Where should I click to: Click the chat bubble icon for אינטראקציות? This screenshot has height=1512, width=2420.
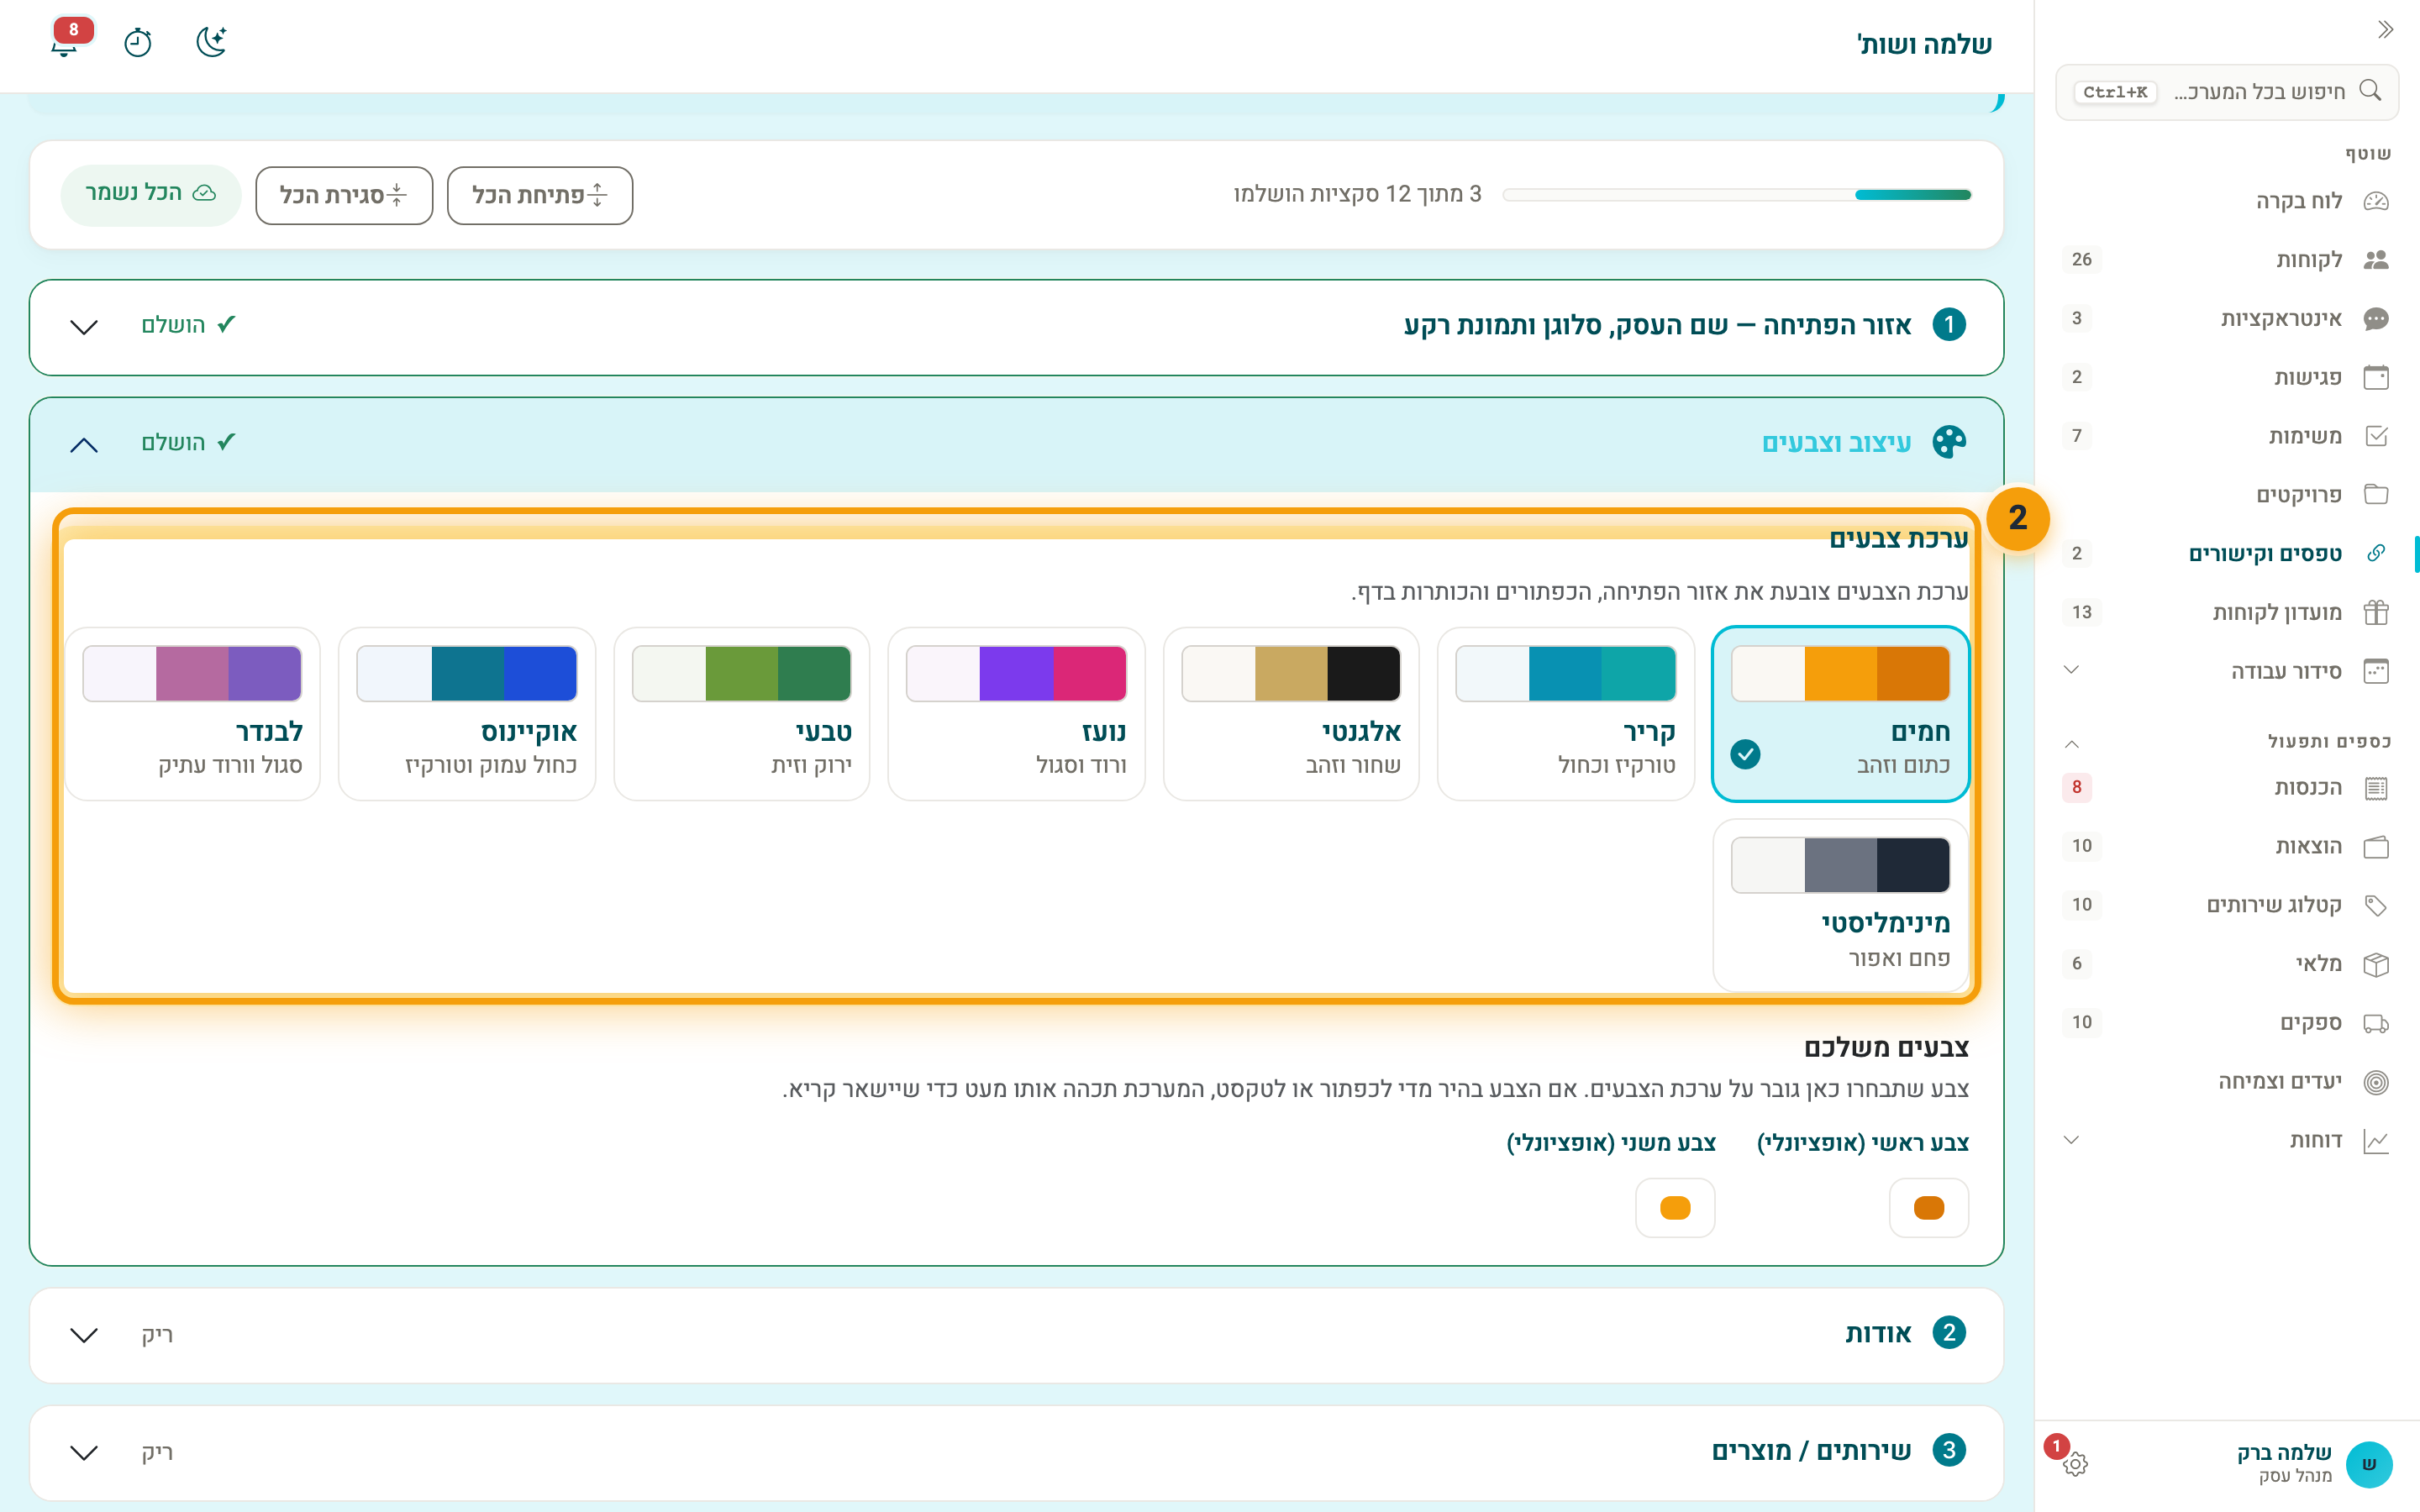tap(2376, 319)
